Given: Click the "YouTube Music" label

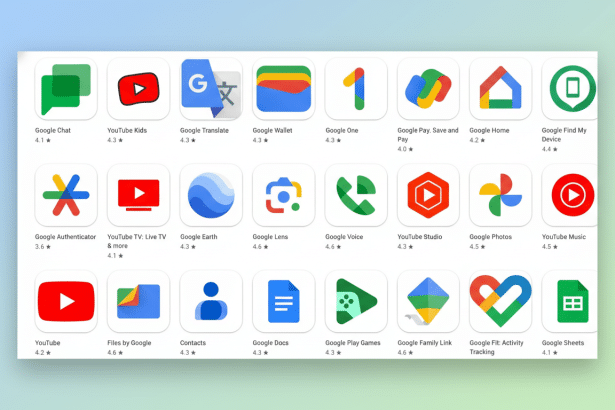Looking at the screenshot, I should click(564, 237).
